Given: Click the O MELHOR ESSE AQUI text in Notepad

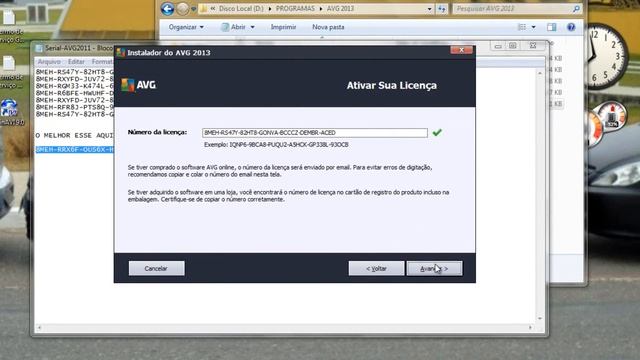Looking at the screenshot, I should coord(74,135).
